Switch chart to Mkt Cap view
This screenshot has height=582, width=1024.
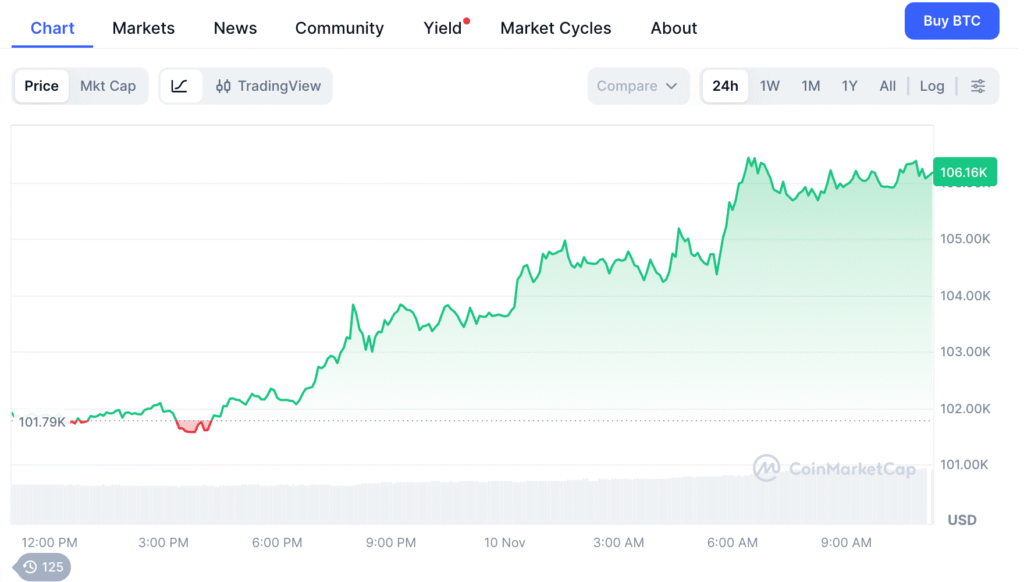pyautogui.click(x=108, y=86)
